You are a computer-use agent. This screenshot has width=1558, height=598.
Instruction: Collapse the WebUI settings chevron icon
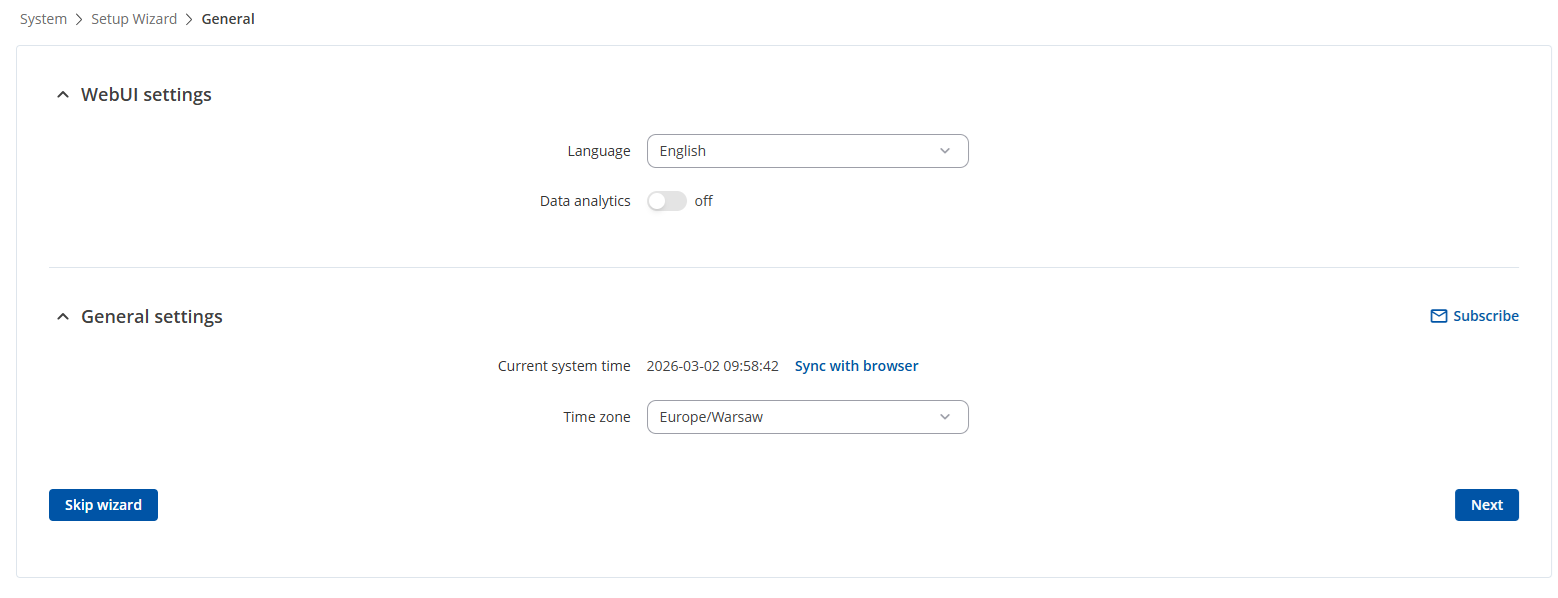[x=63, y=95]
